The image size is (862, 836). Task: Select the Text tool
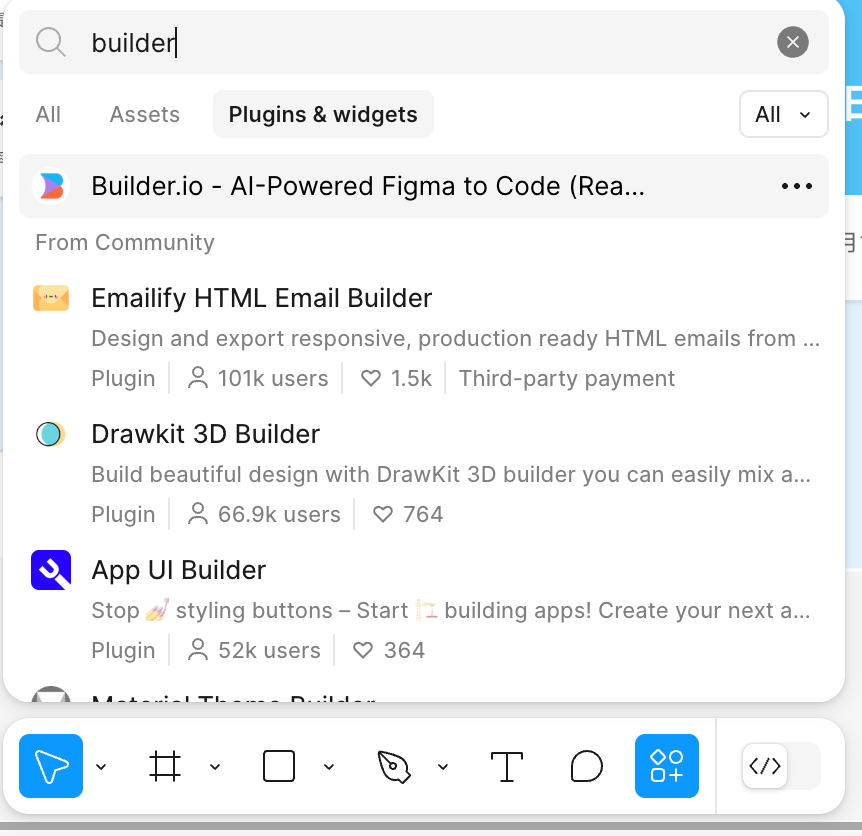(506, 766)
